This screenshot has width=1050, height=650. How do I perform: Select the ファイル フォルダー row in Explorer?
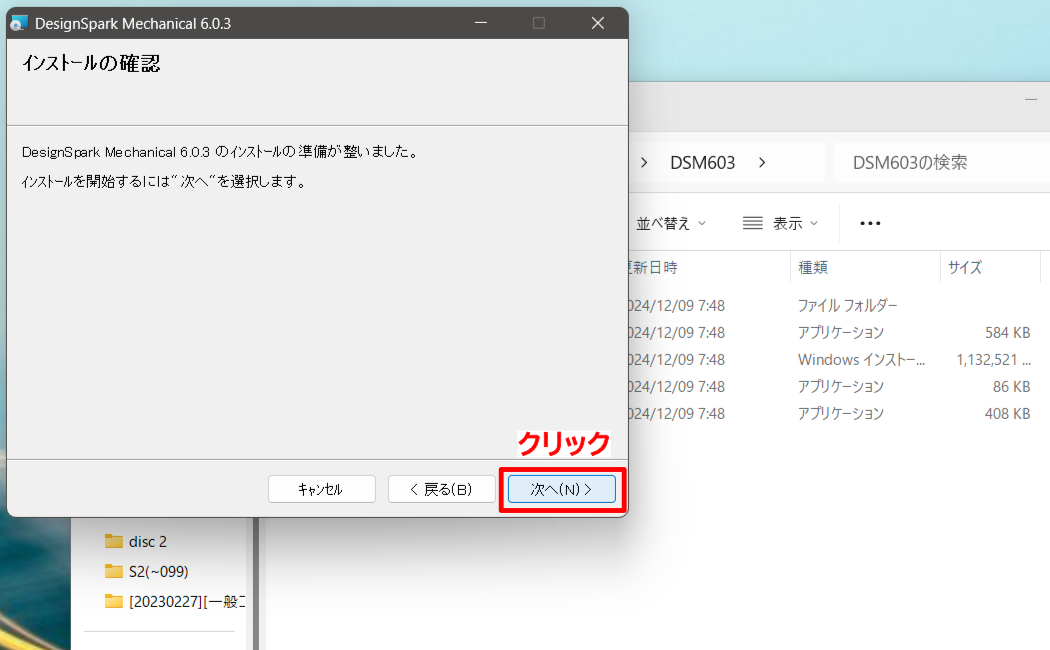click(x=834, y=306)
